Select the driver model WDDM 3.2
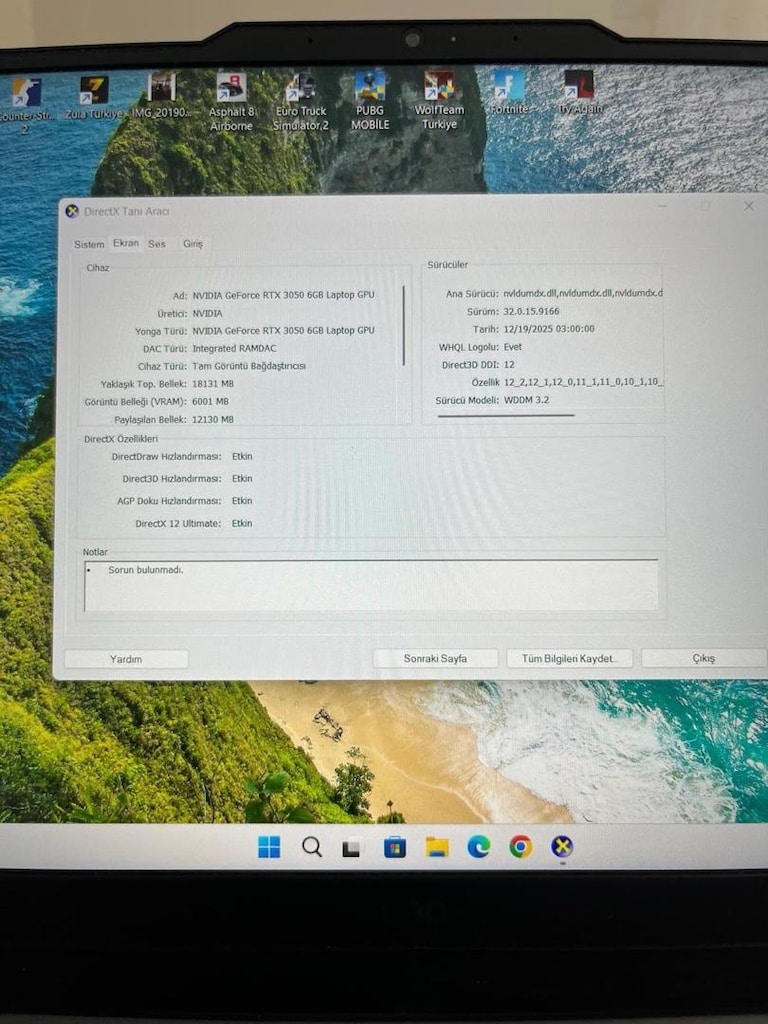 tap(526, 400)
